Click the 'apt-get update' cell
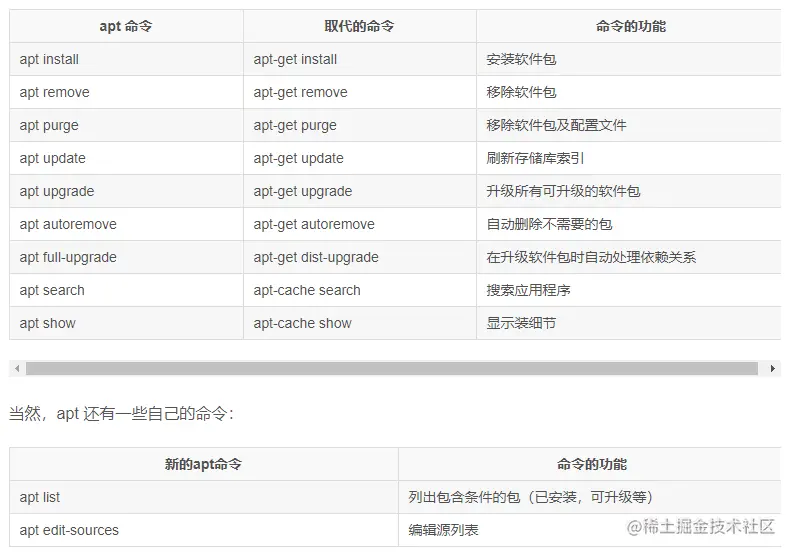This screenshot has height=553, width=792. (x=360, y=158)
